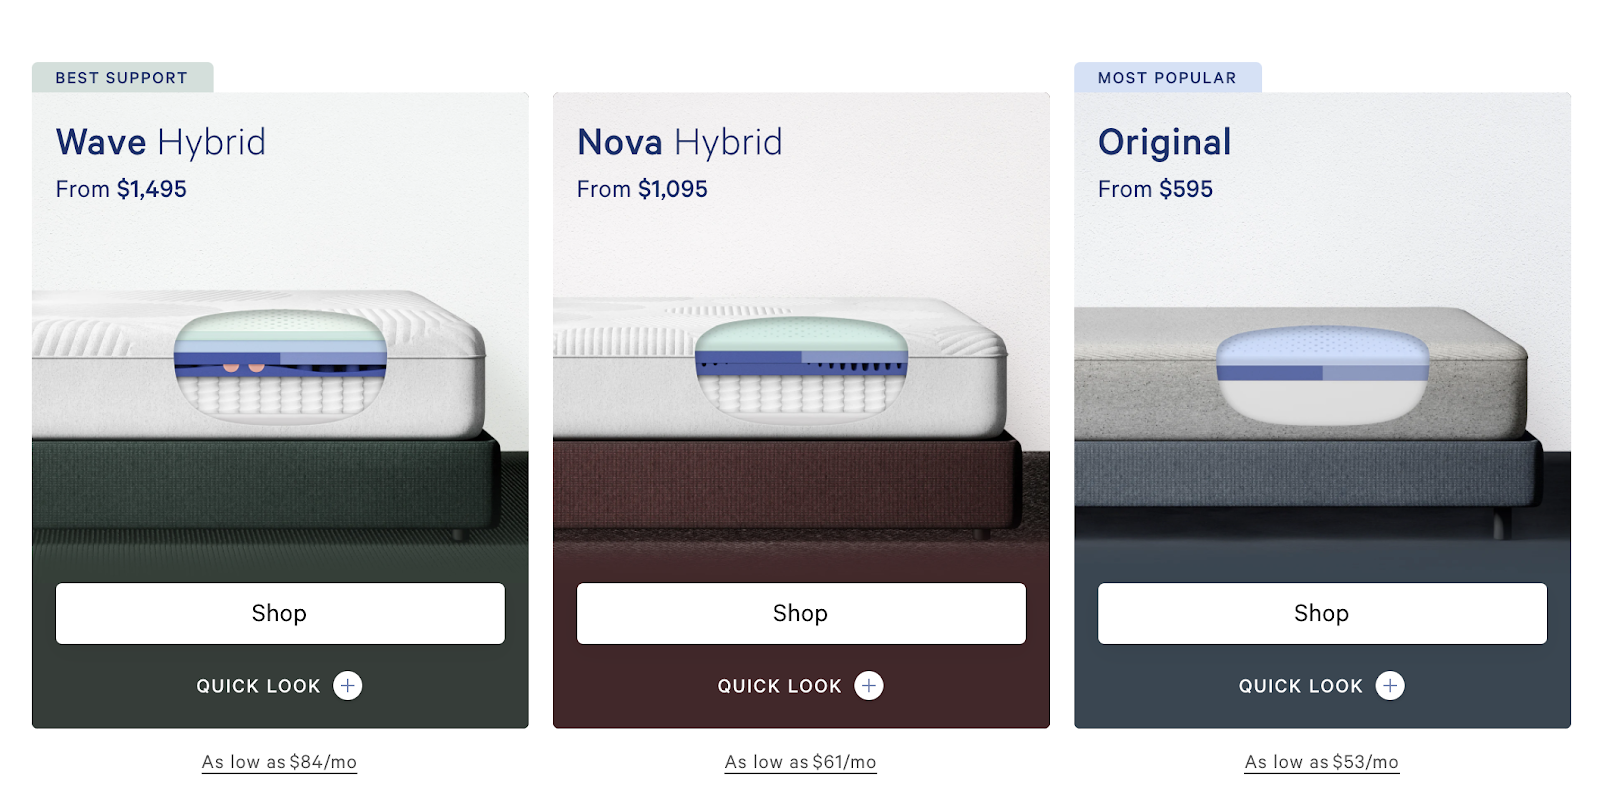Open financing link As low as $84/mo

tap(279, 762)
